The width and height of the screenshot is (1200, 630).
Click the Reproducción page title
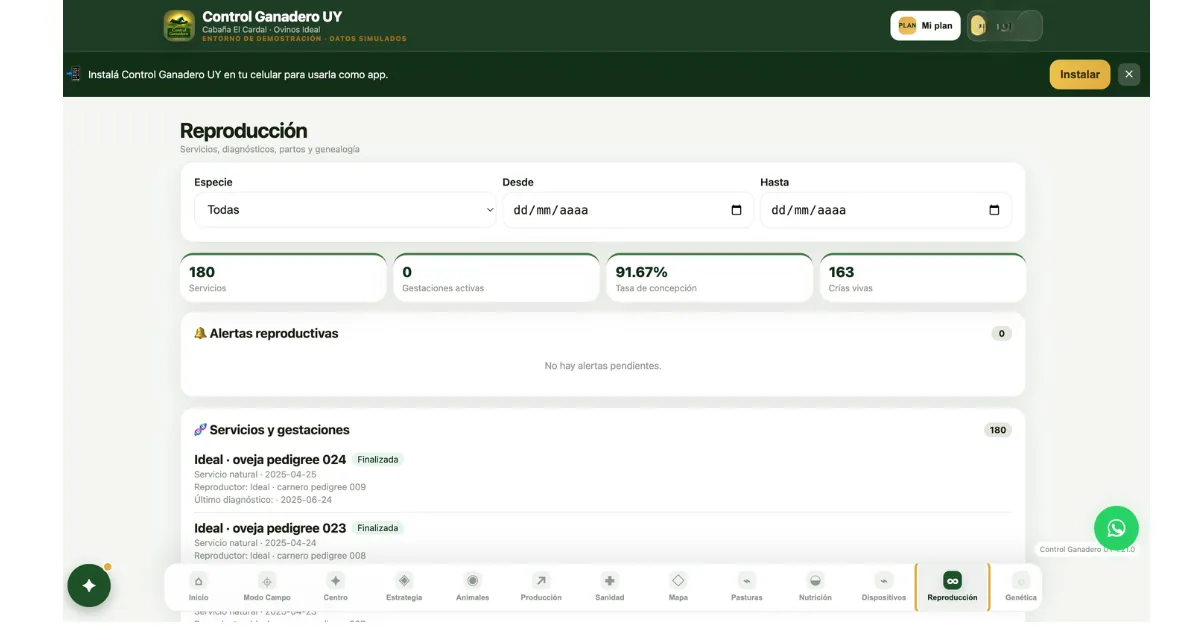(244, 131)
